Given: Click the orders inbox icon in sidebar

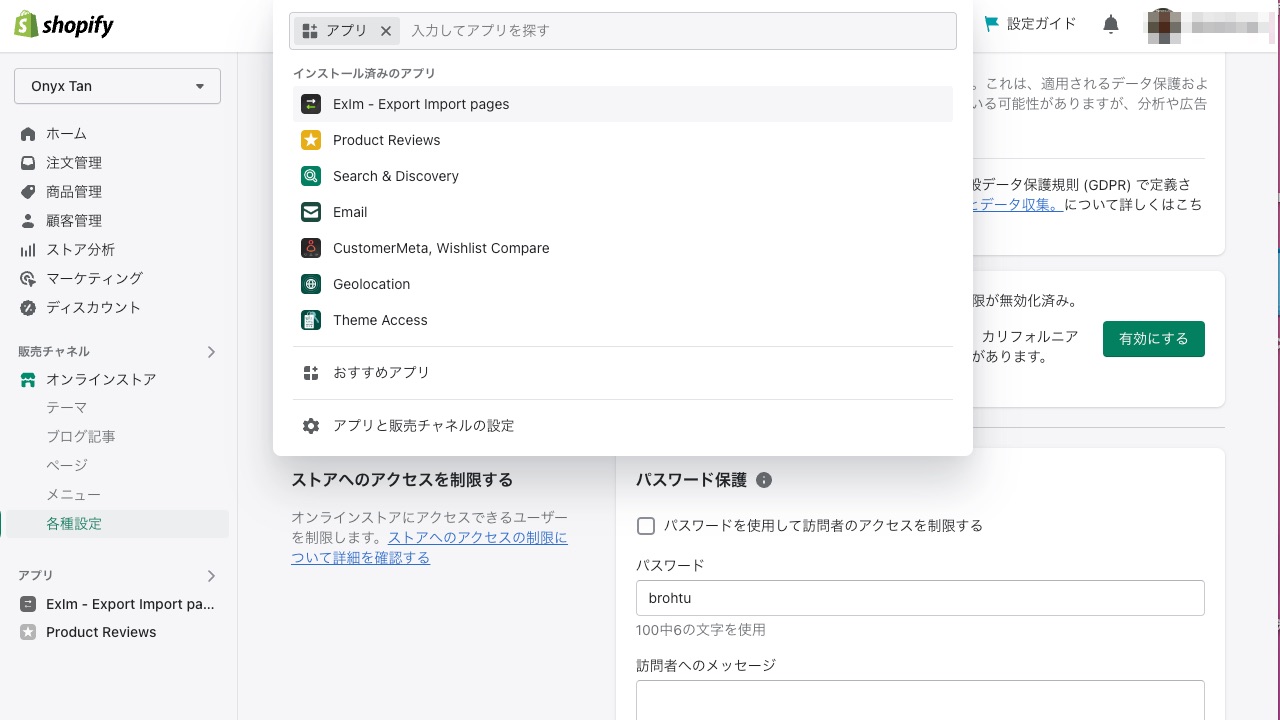Looking at the screenshot, I should 28,163.
